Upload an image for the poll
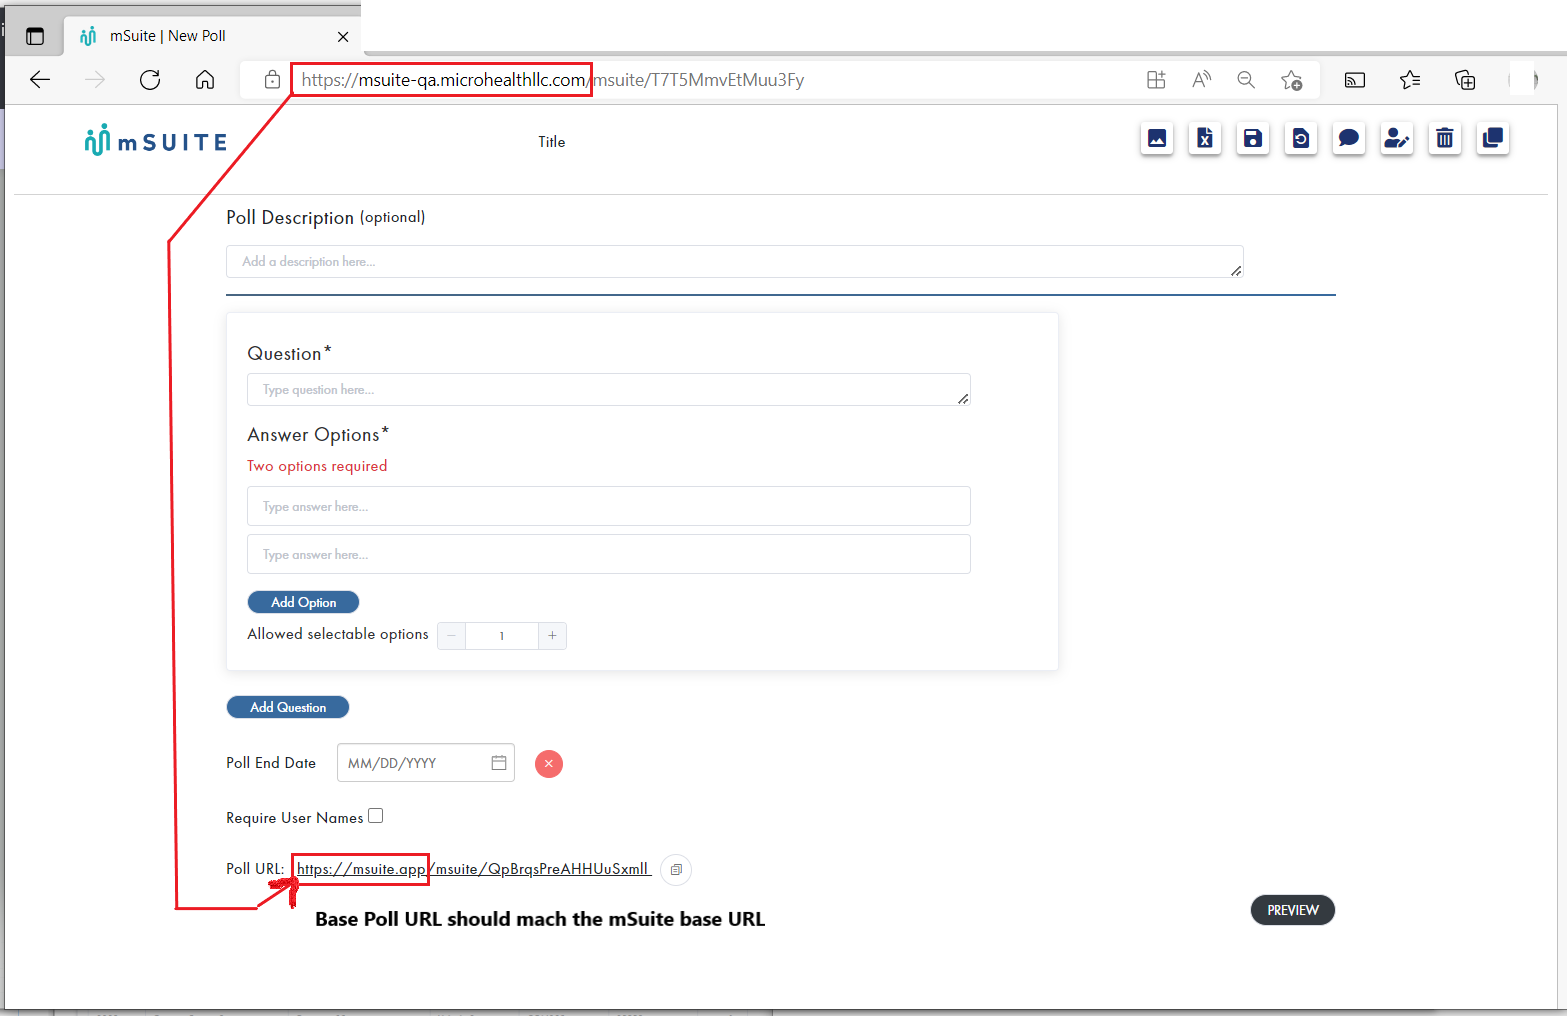The height and width of the screenshot is (1016, 1567). pos(1157,139)
